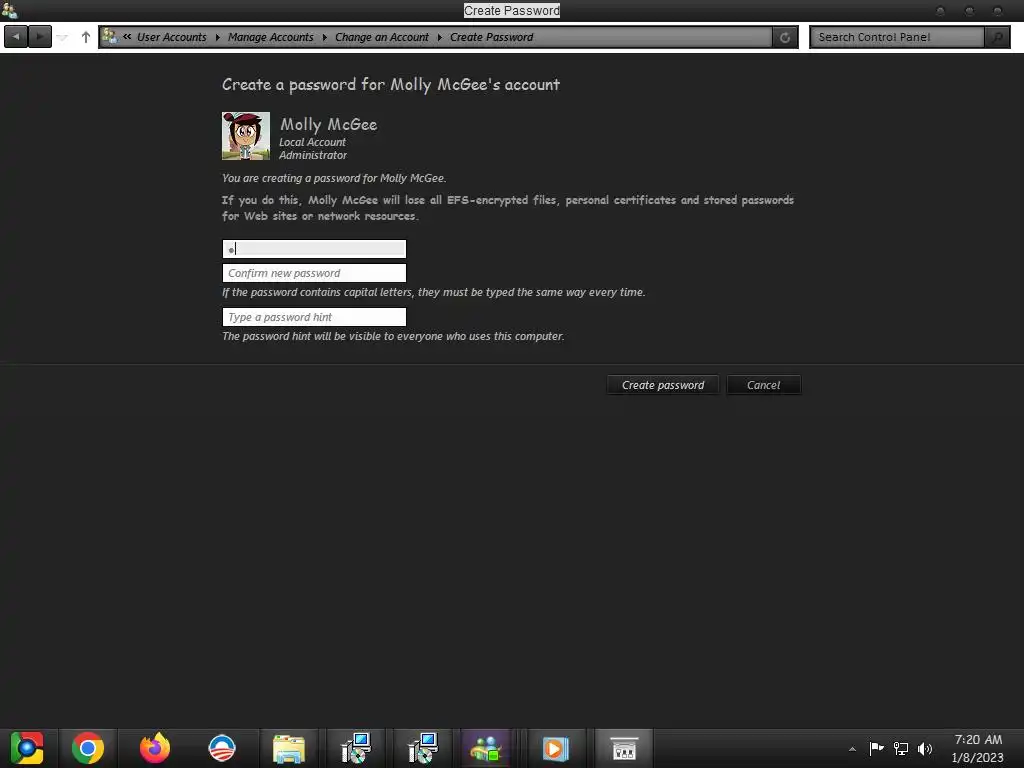1024x768 pixels.
Task: Focus the Search Control Panel box
Action: click(897, 37)
